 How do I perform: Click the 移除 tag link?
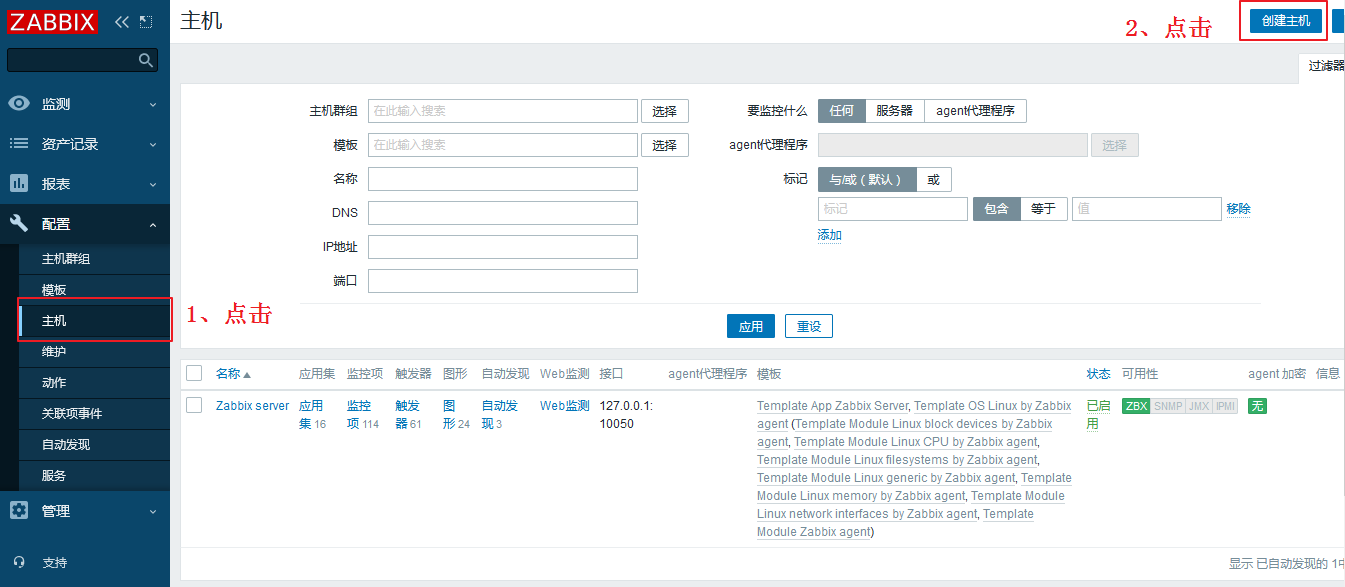[x=1238, y=209]
